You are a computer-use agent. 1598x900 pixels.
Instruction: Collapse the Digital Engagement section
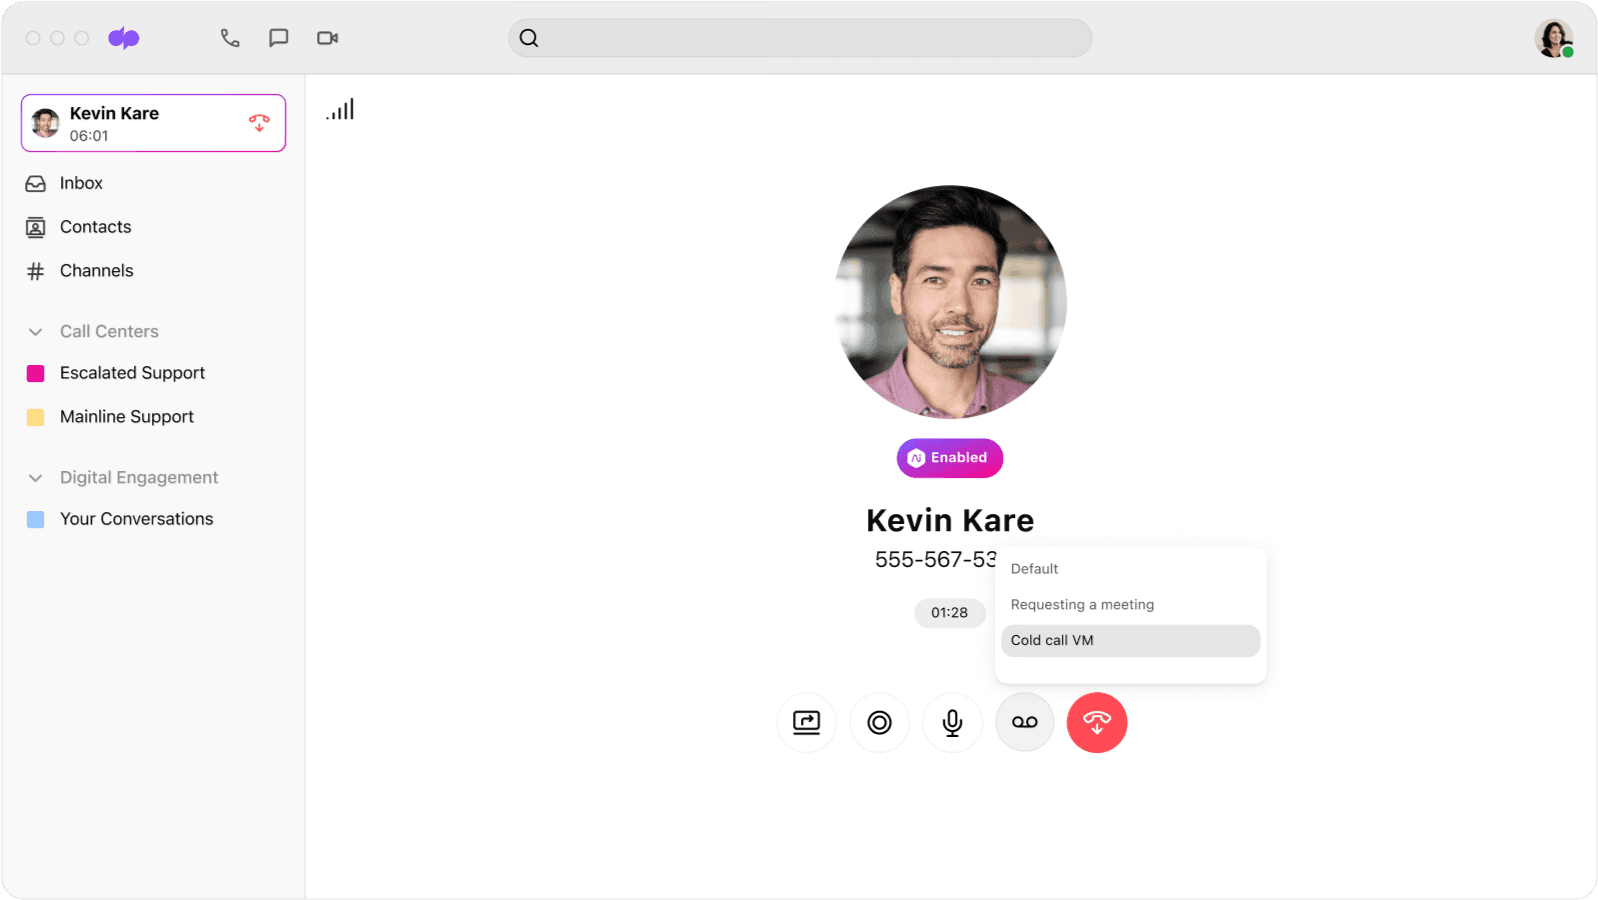pyautogui.click(x=36, y=478)
